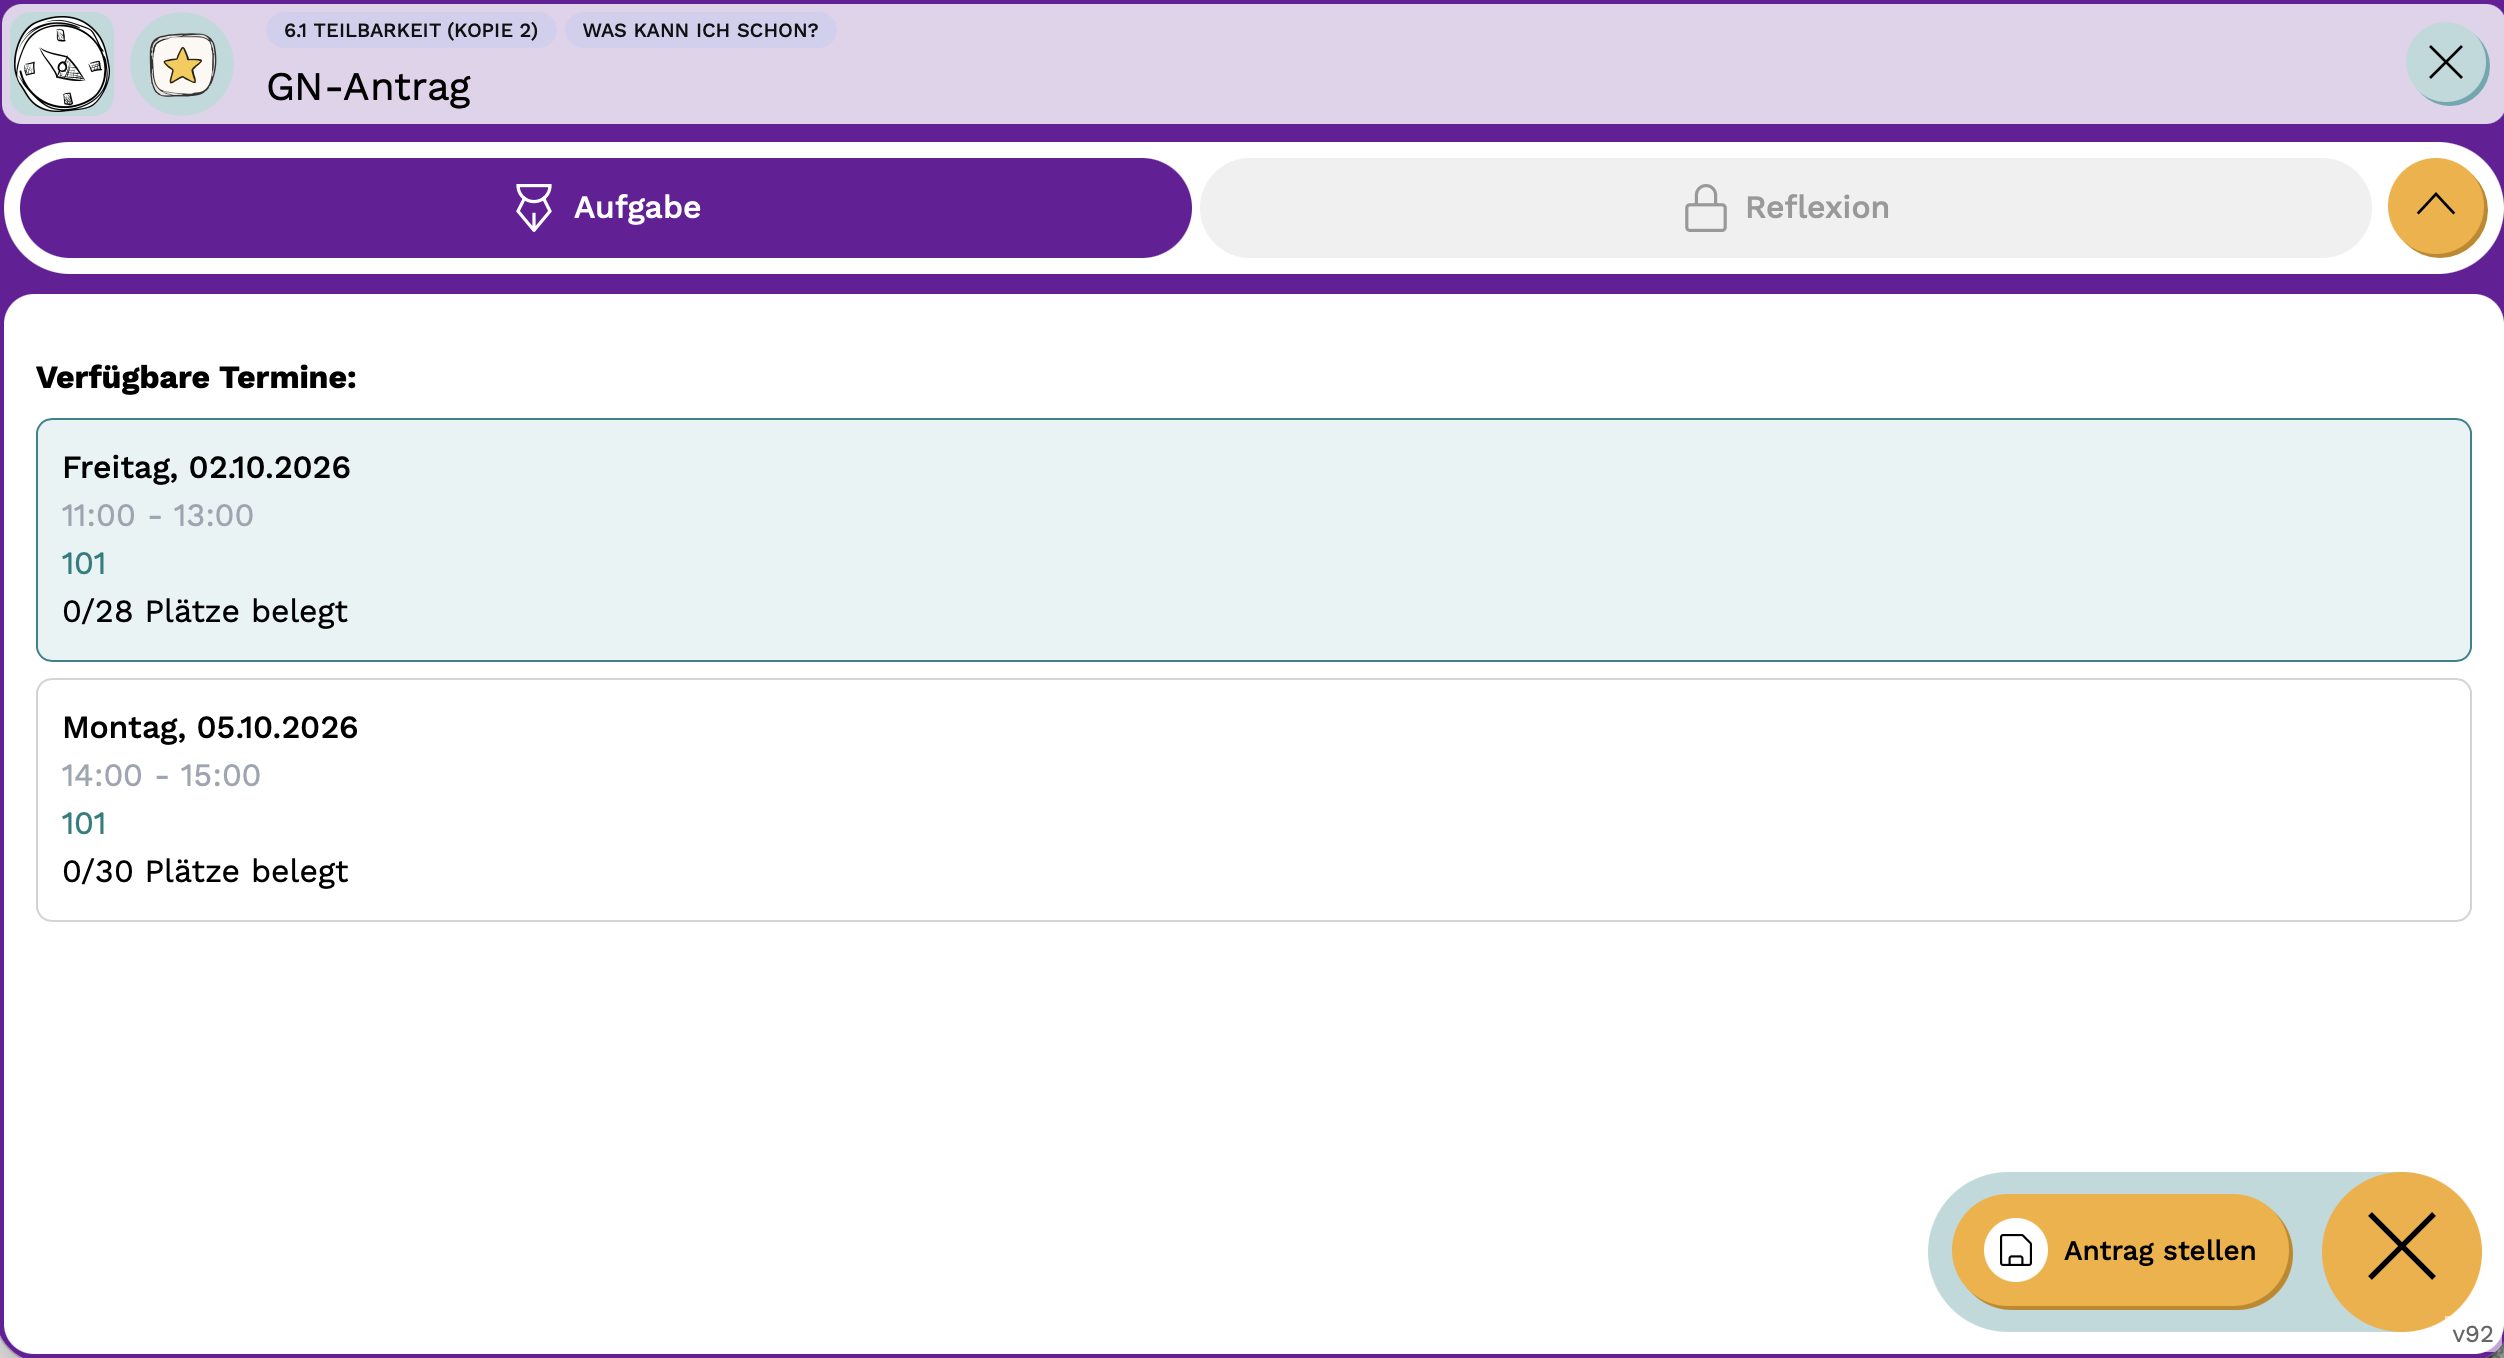This screenshot has height=1358, width=2504.
Task: Switch to the Aufgabe tab
Action: tap(606, 208)
